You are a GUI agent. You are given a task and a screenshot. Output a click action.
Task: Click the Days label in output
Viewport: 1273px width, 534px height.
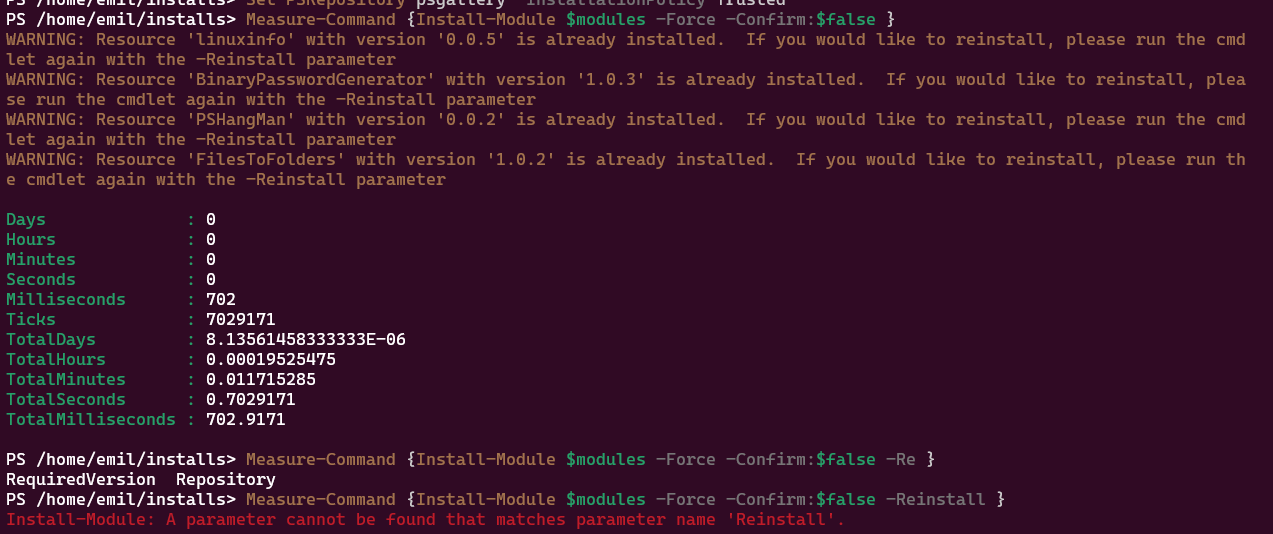coord(26,220)
